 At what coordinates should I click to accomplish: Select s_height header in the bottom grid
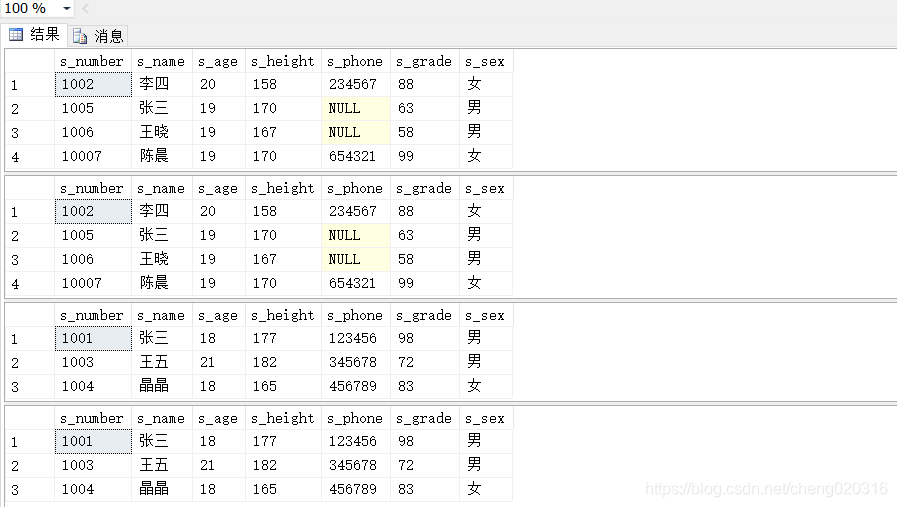284,418
